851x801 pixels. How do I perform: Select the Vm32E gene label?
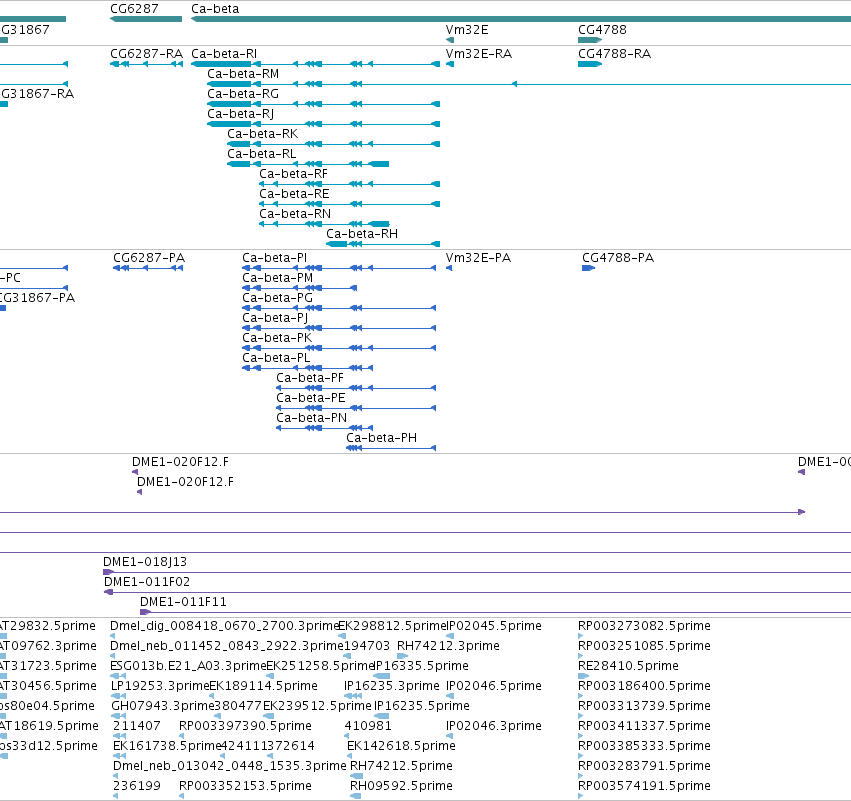point(467,30)
